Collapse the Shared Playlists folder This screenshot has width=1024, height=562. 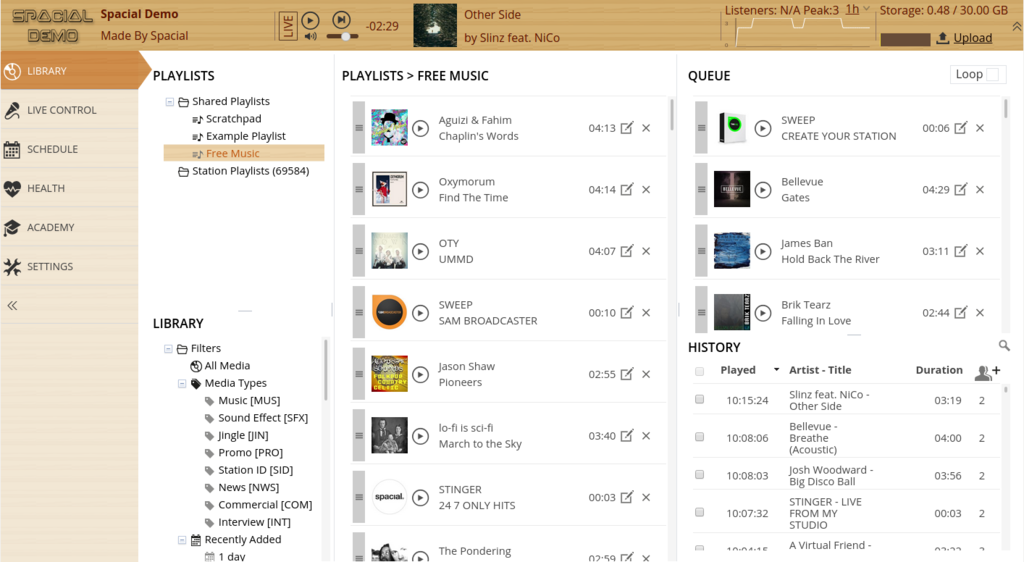tap(170, 102)
